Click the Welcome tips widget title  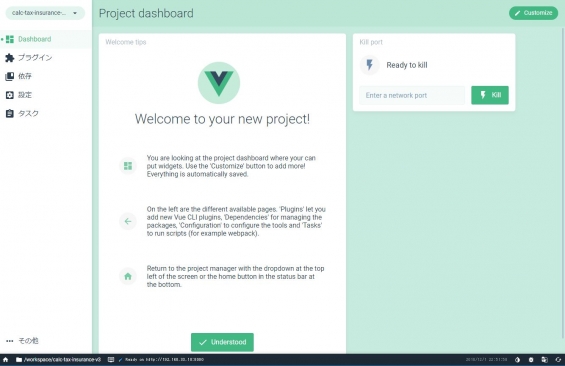[126, 42]
